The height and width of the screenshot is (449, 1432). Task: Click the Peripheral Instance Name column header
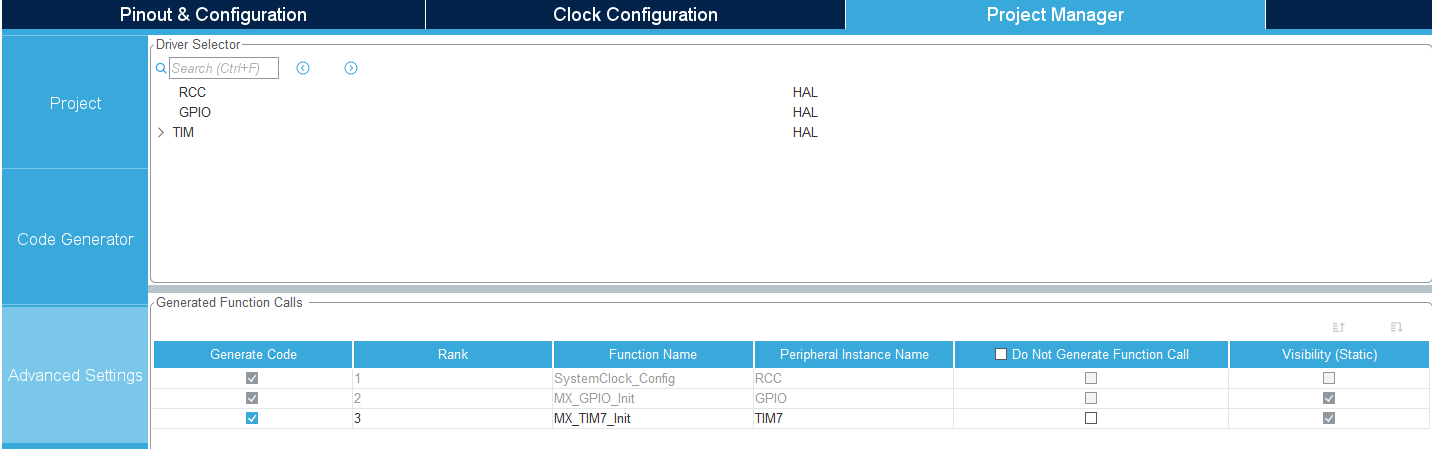coord(854,354)
